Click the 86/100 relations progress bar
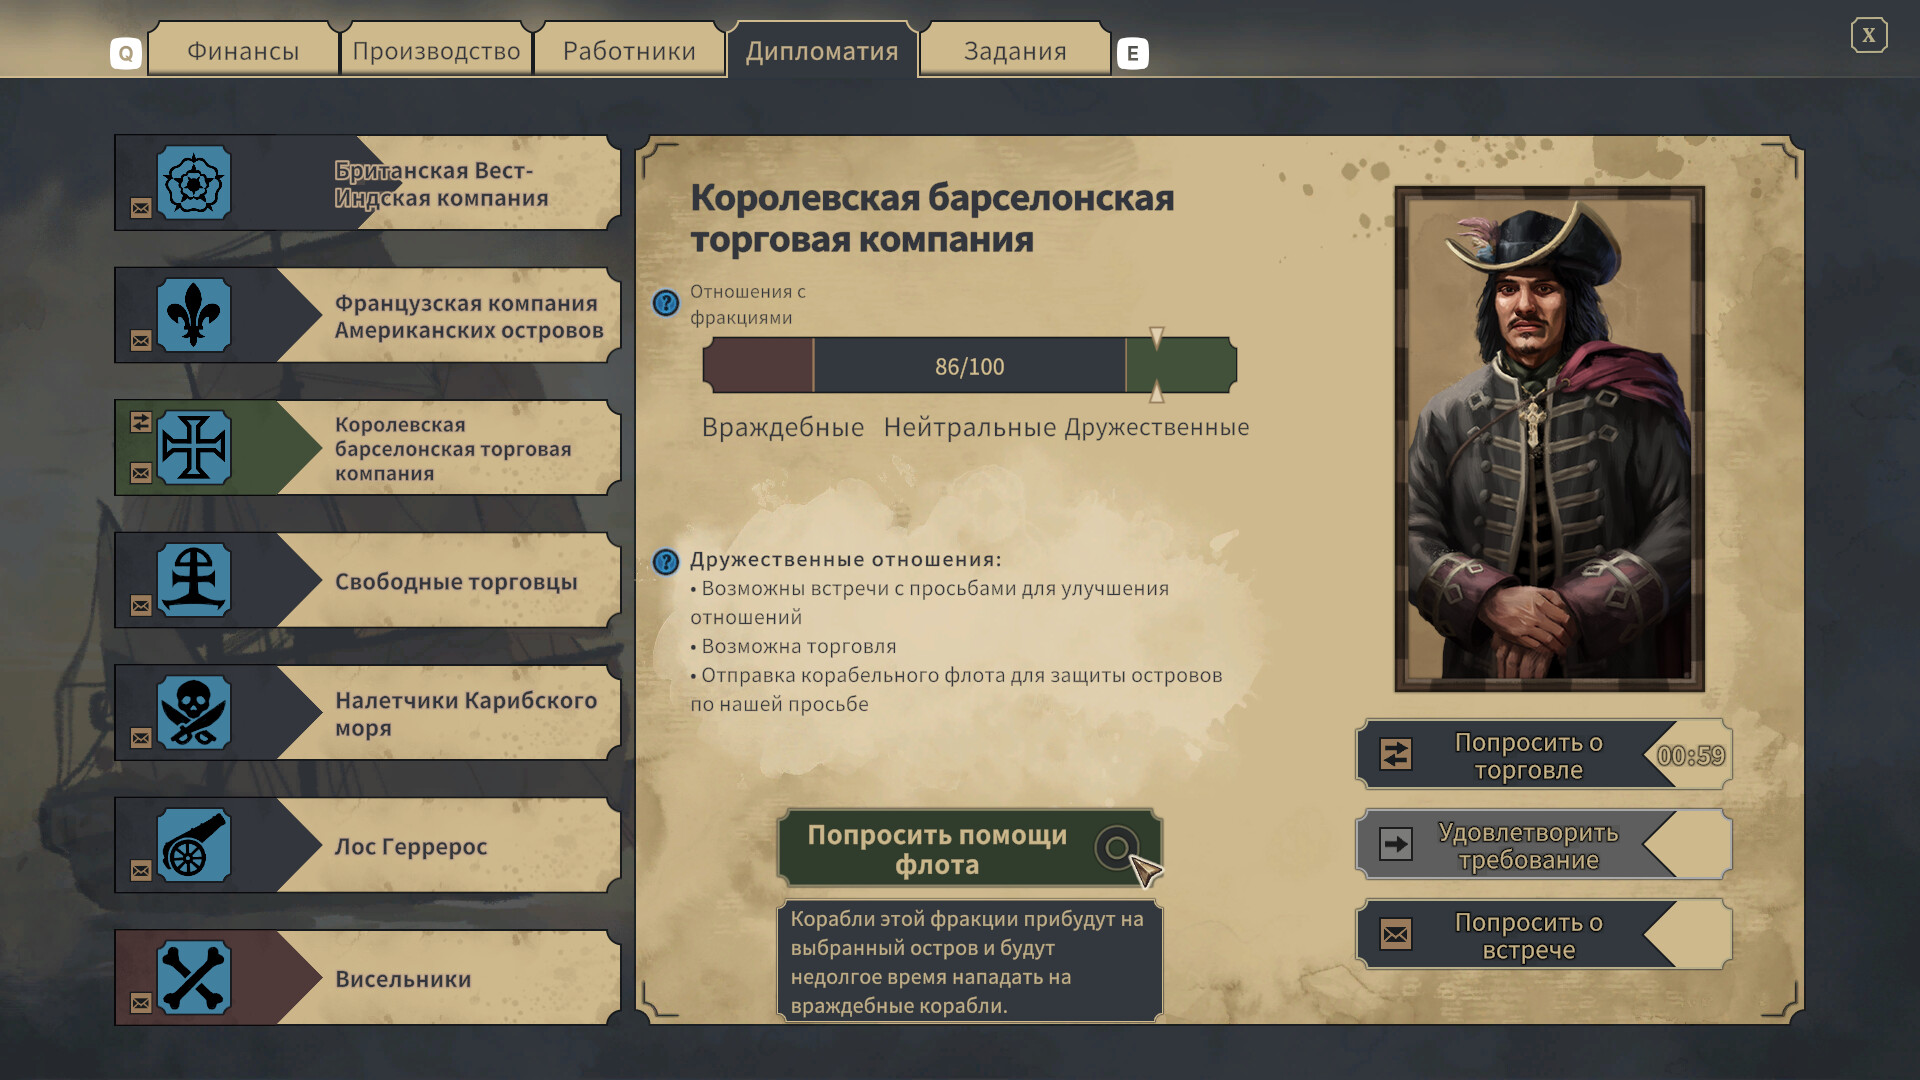The height and width of the screenshot is (1080, 1920). pos(968,366)
